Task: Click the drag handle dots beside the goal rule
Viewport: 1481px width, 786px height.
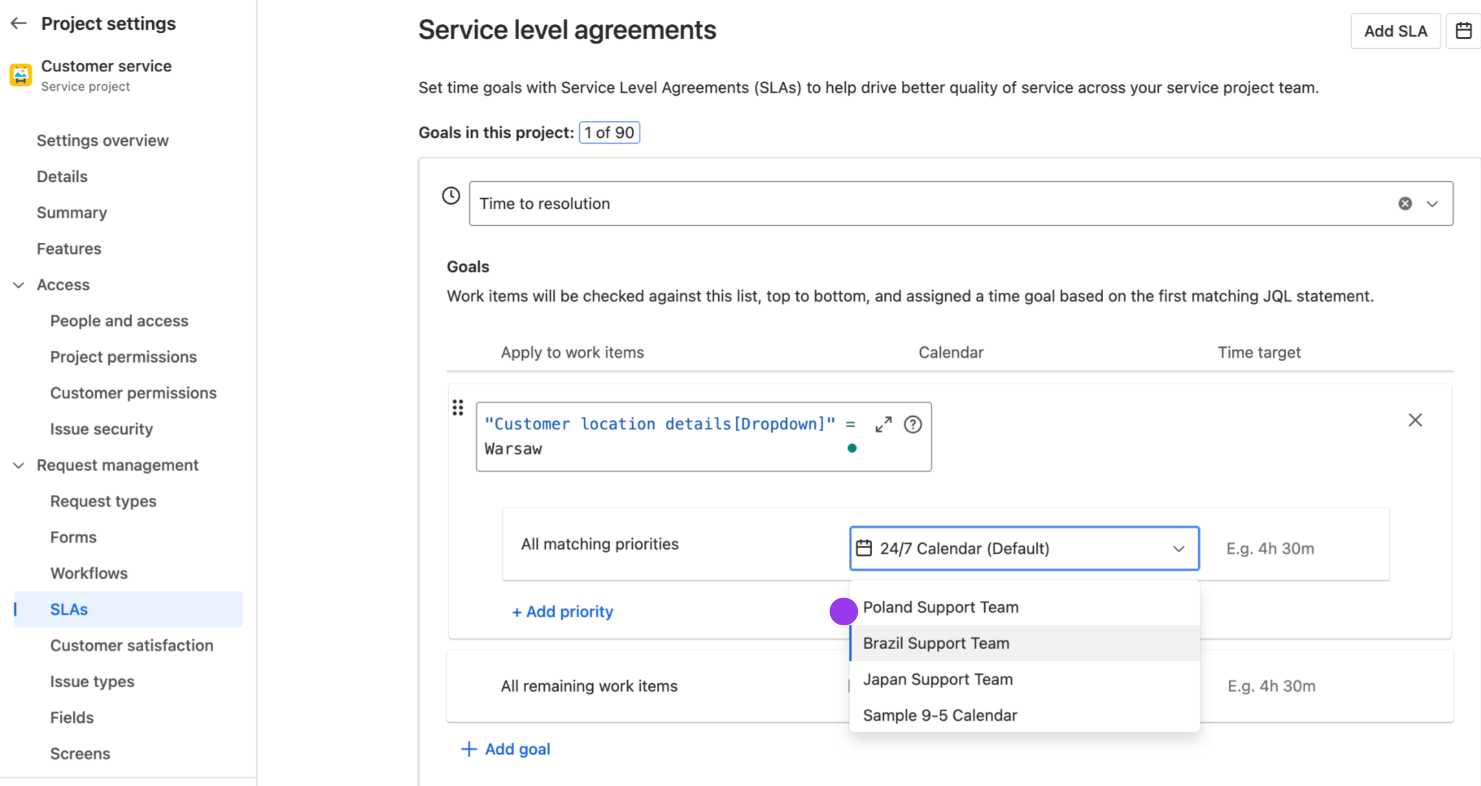Action: (x=458, y=408)
